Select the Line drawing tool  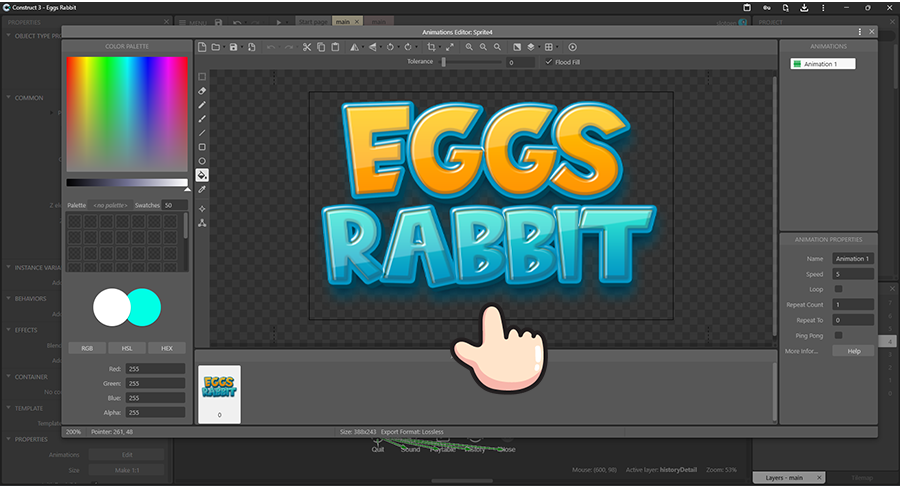click(x=202, y=132)
